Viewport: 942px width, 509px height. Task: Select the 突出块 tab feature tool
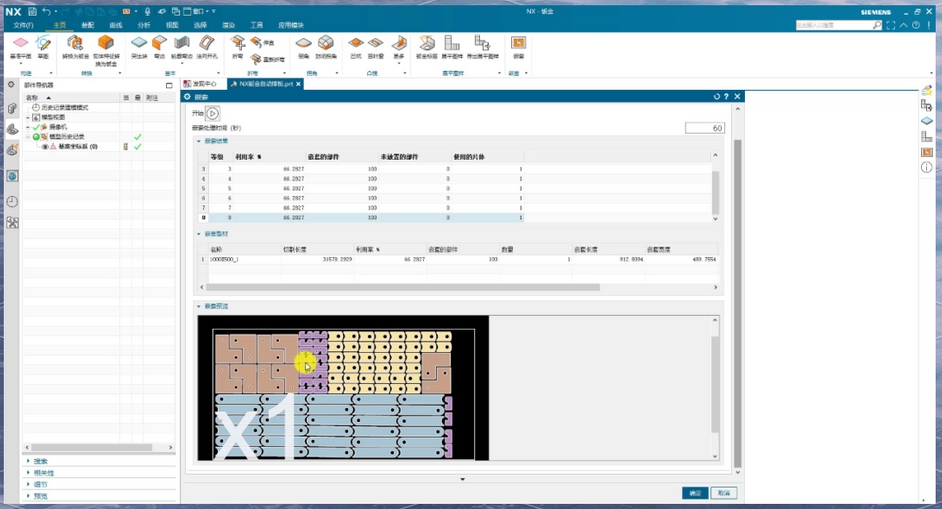coord(139,46)
